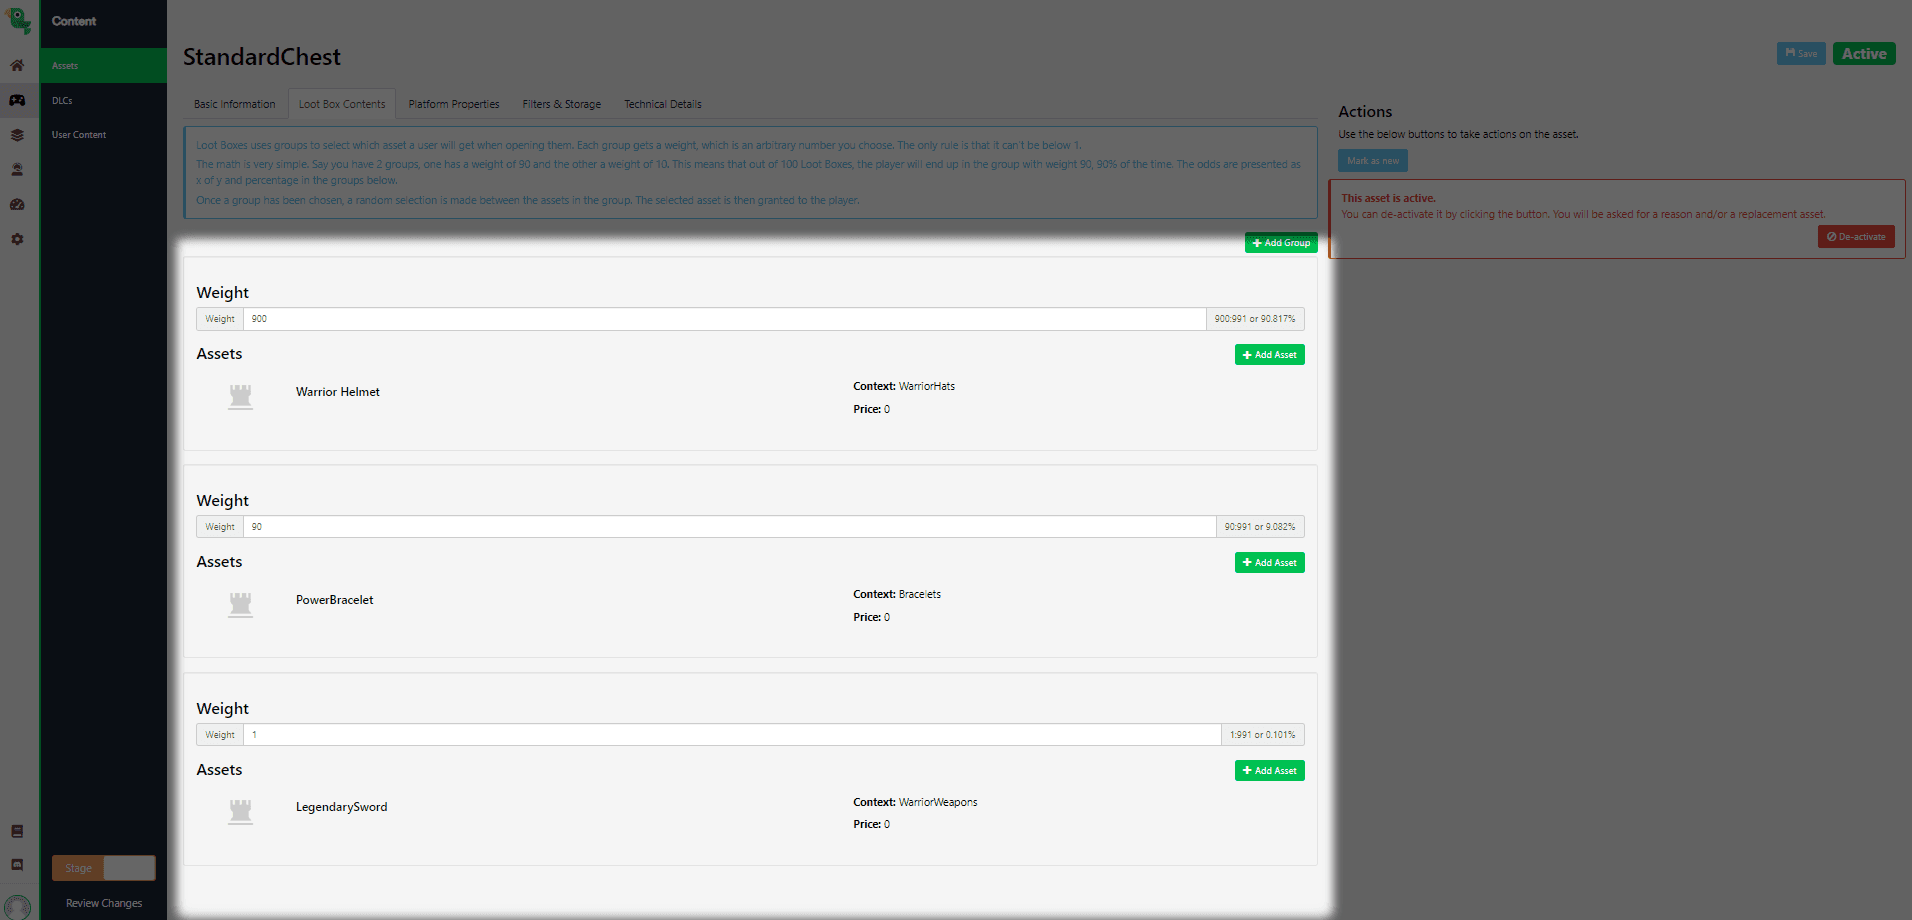Click the StandardChest page title
The height and width of the screenshot is (920, 1912).
(262, 57)
